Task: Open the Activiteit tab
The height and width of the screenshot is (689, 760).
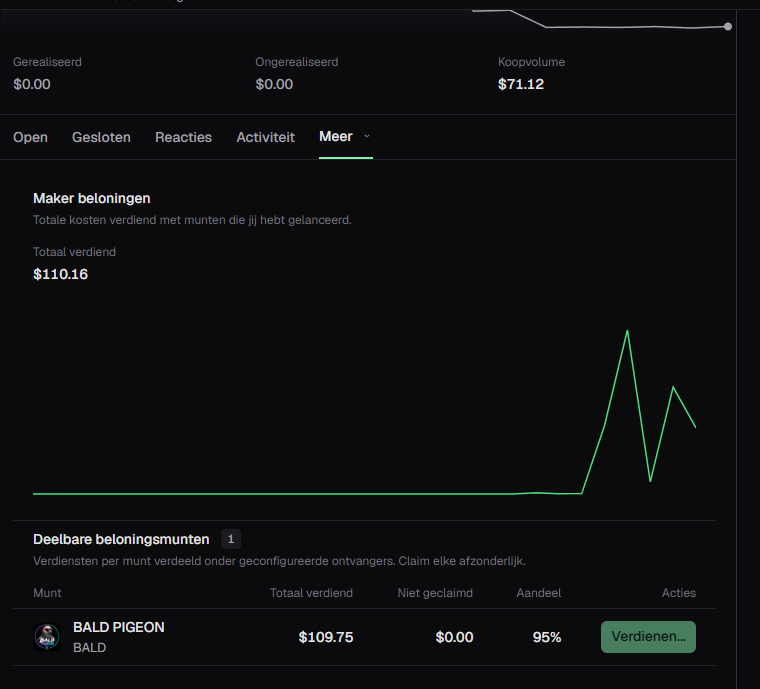Action: coord(266,137)
